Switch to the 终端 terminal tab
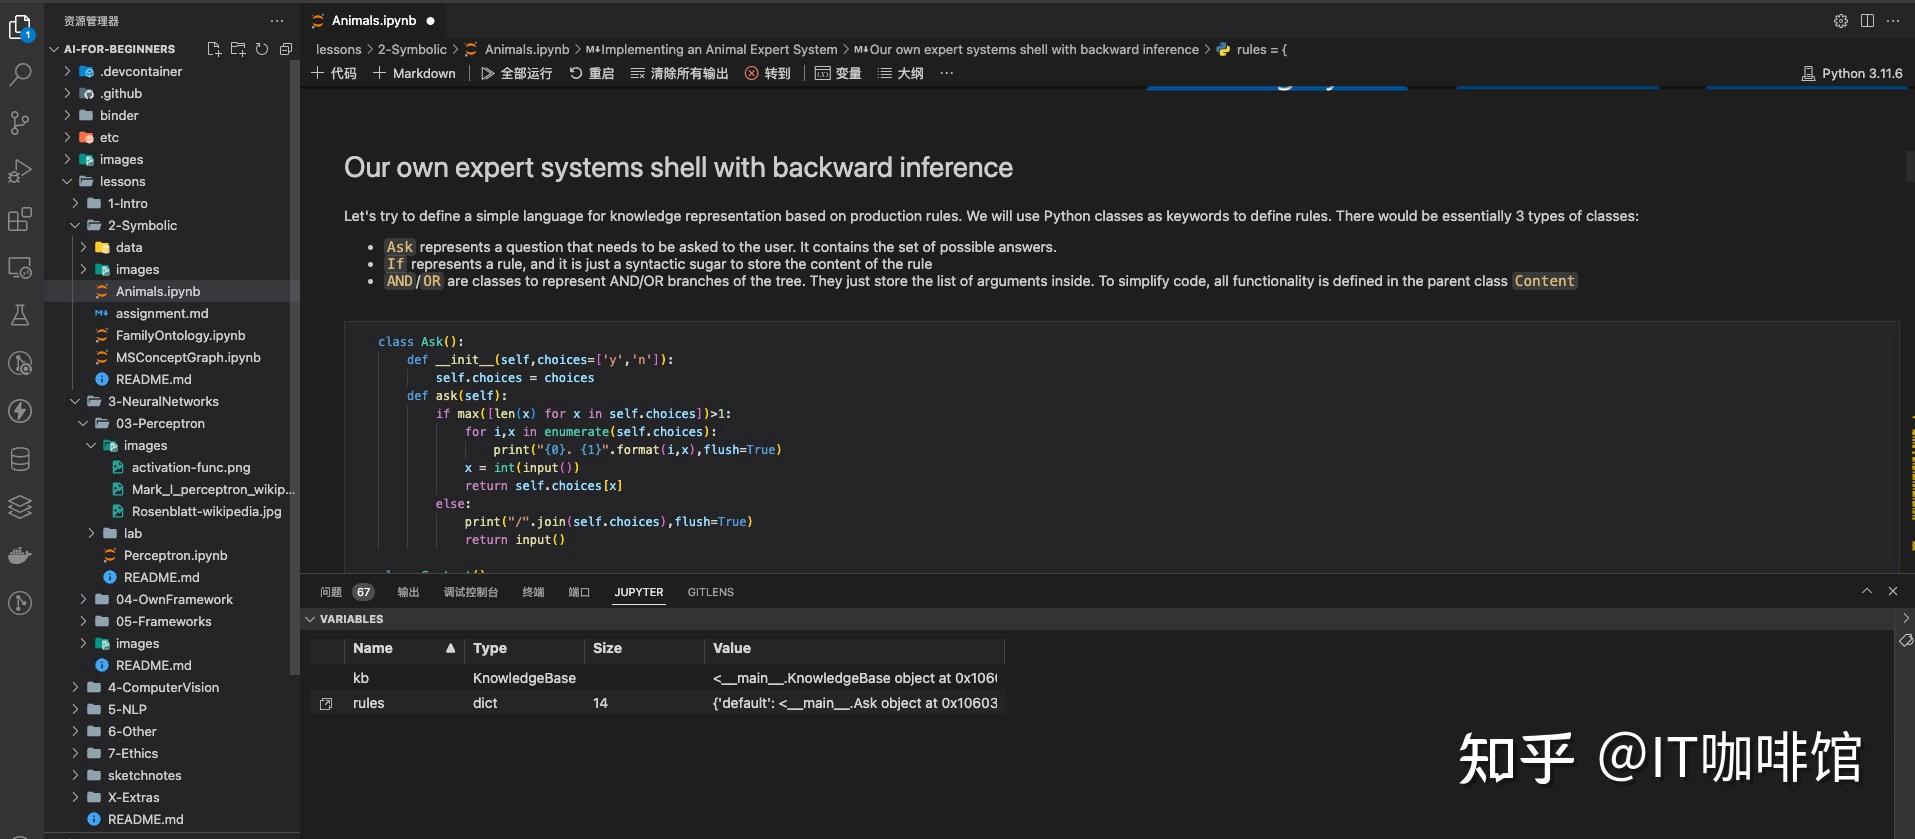The height and width of the screenshot is (839, 1915). (534, 592)
